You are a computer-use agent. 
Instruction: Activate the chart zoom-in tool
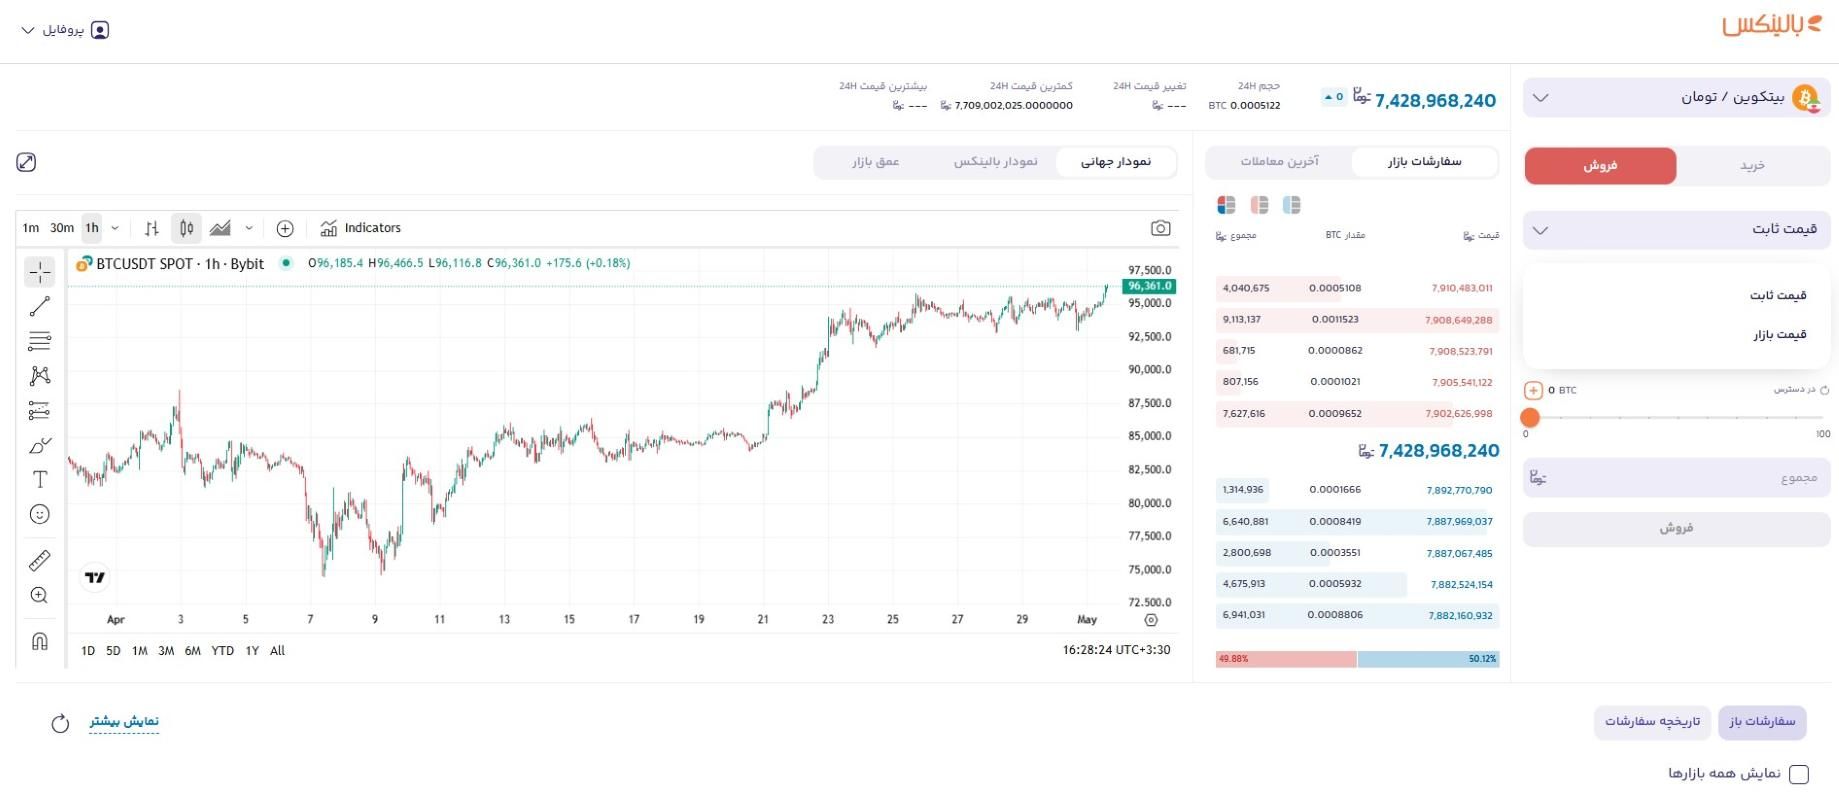click(39, 595)
